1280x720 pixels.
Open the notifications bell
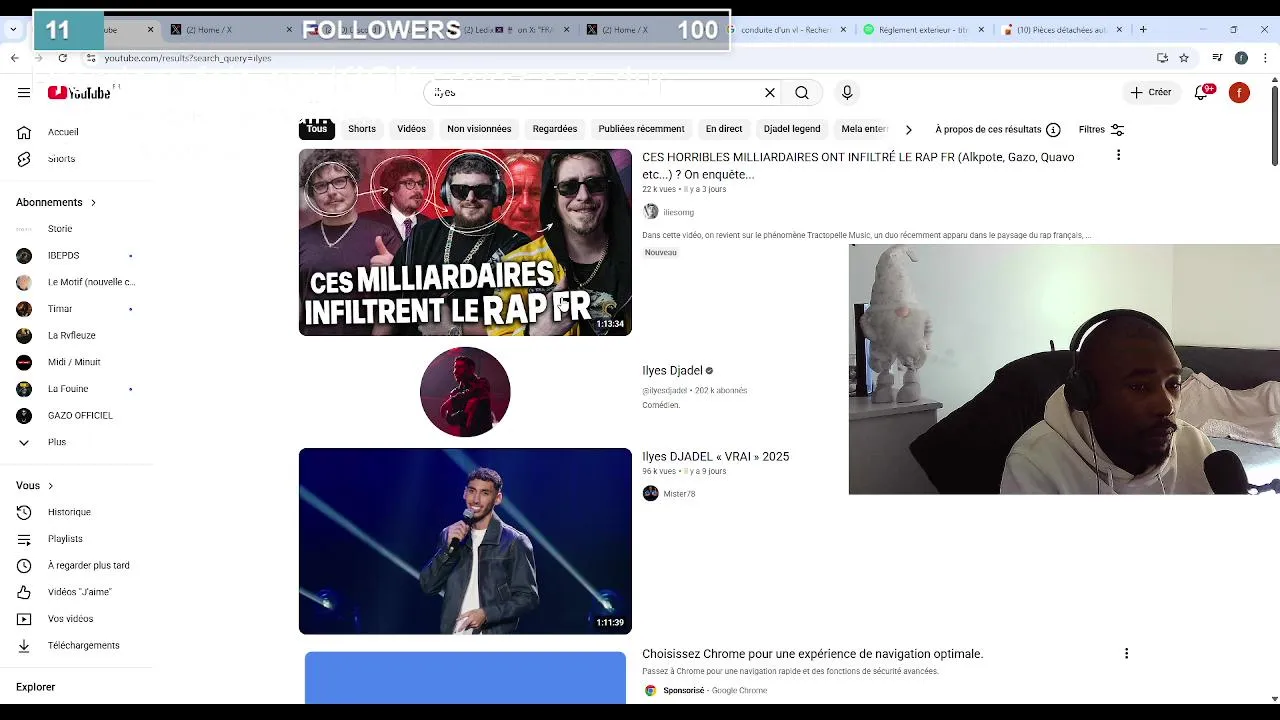tap(1203, 93)
